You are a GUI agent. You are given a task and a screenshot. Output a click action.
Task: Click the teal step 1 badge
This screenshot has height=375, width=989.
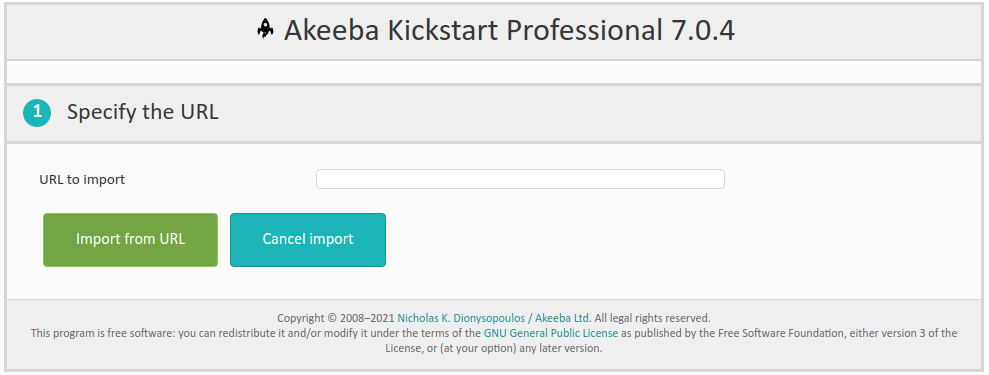click(37, 113)
